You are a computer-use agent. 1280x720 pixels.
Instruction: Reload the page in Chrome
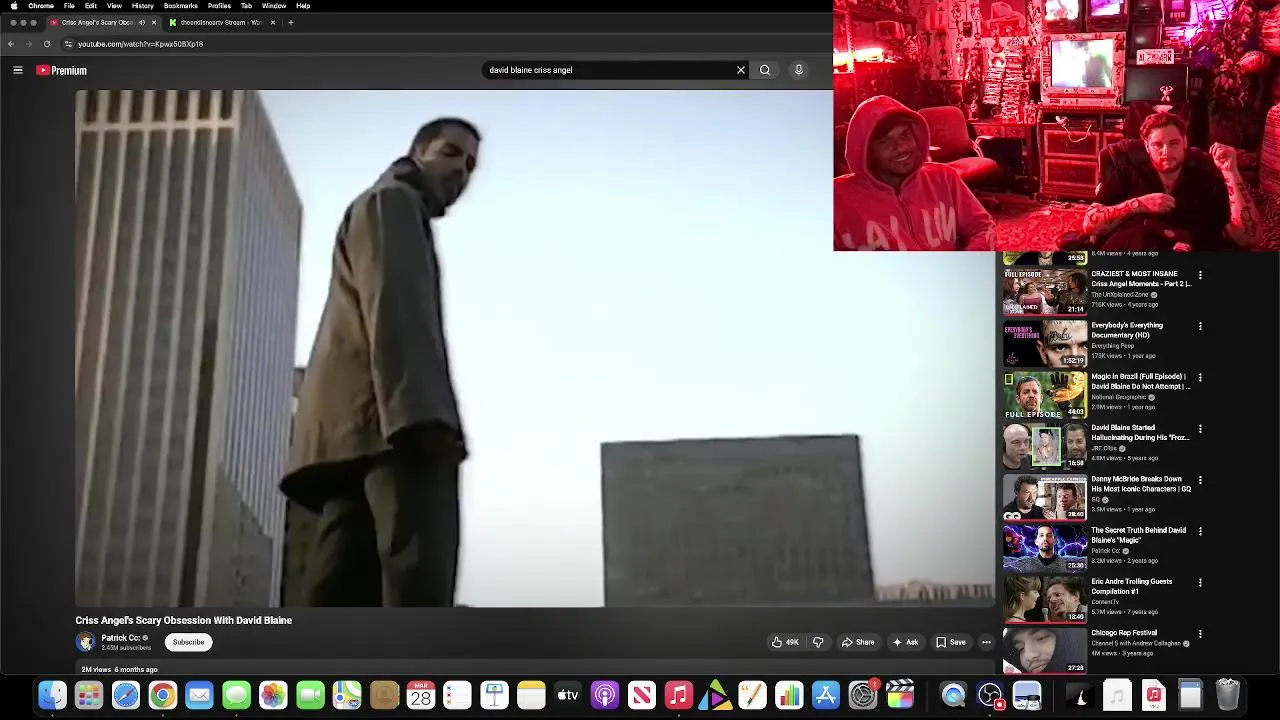(x=46, y=44)
